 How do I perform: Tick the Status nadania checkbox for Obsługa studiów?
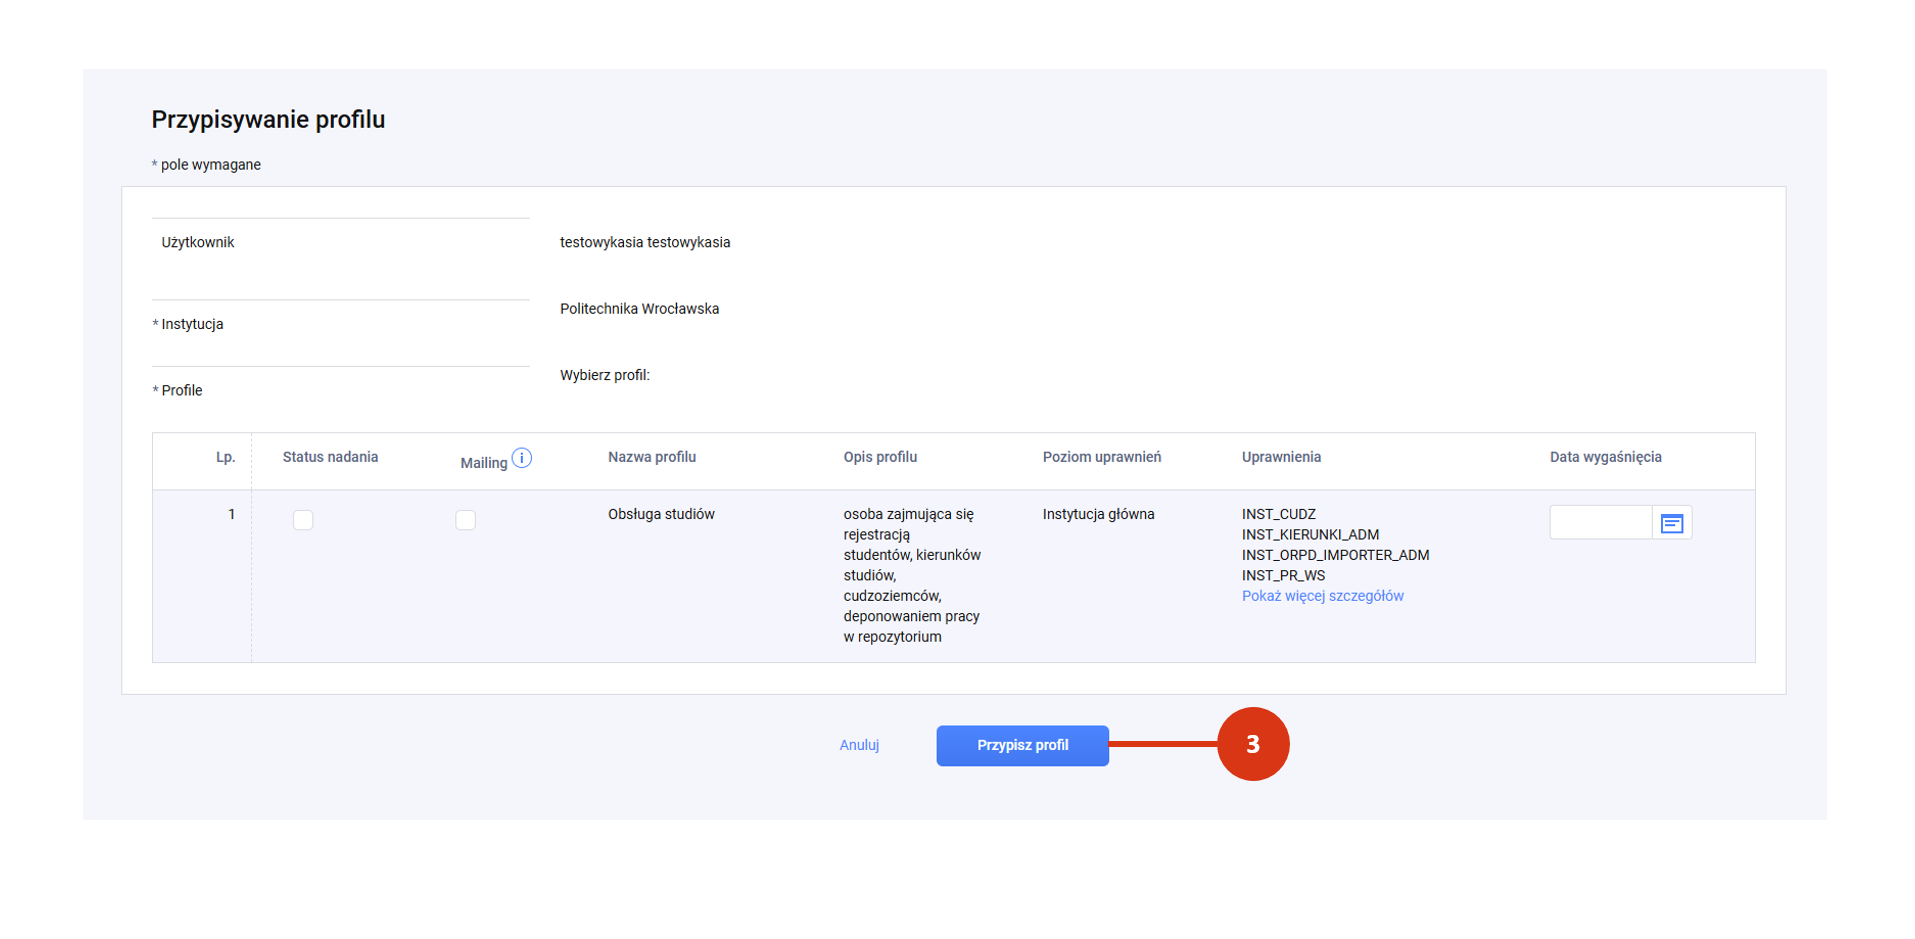pos(303,520)
